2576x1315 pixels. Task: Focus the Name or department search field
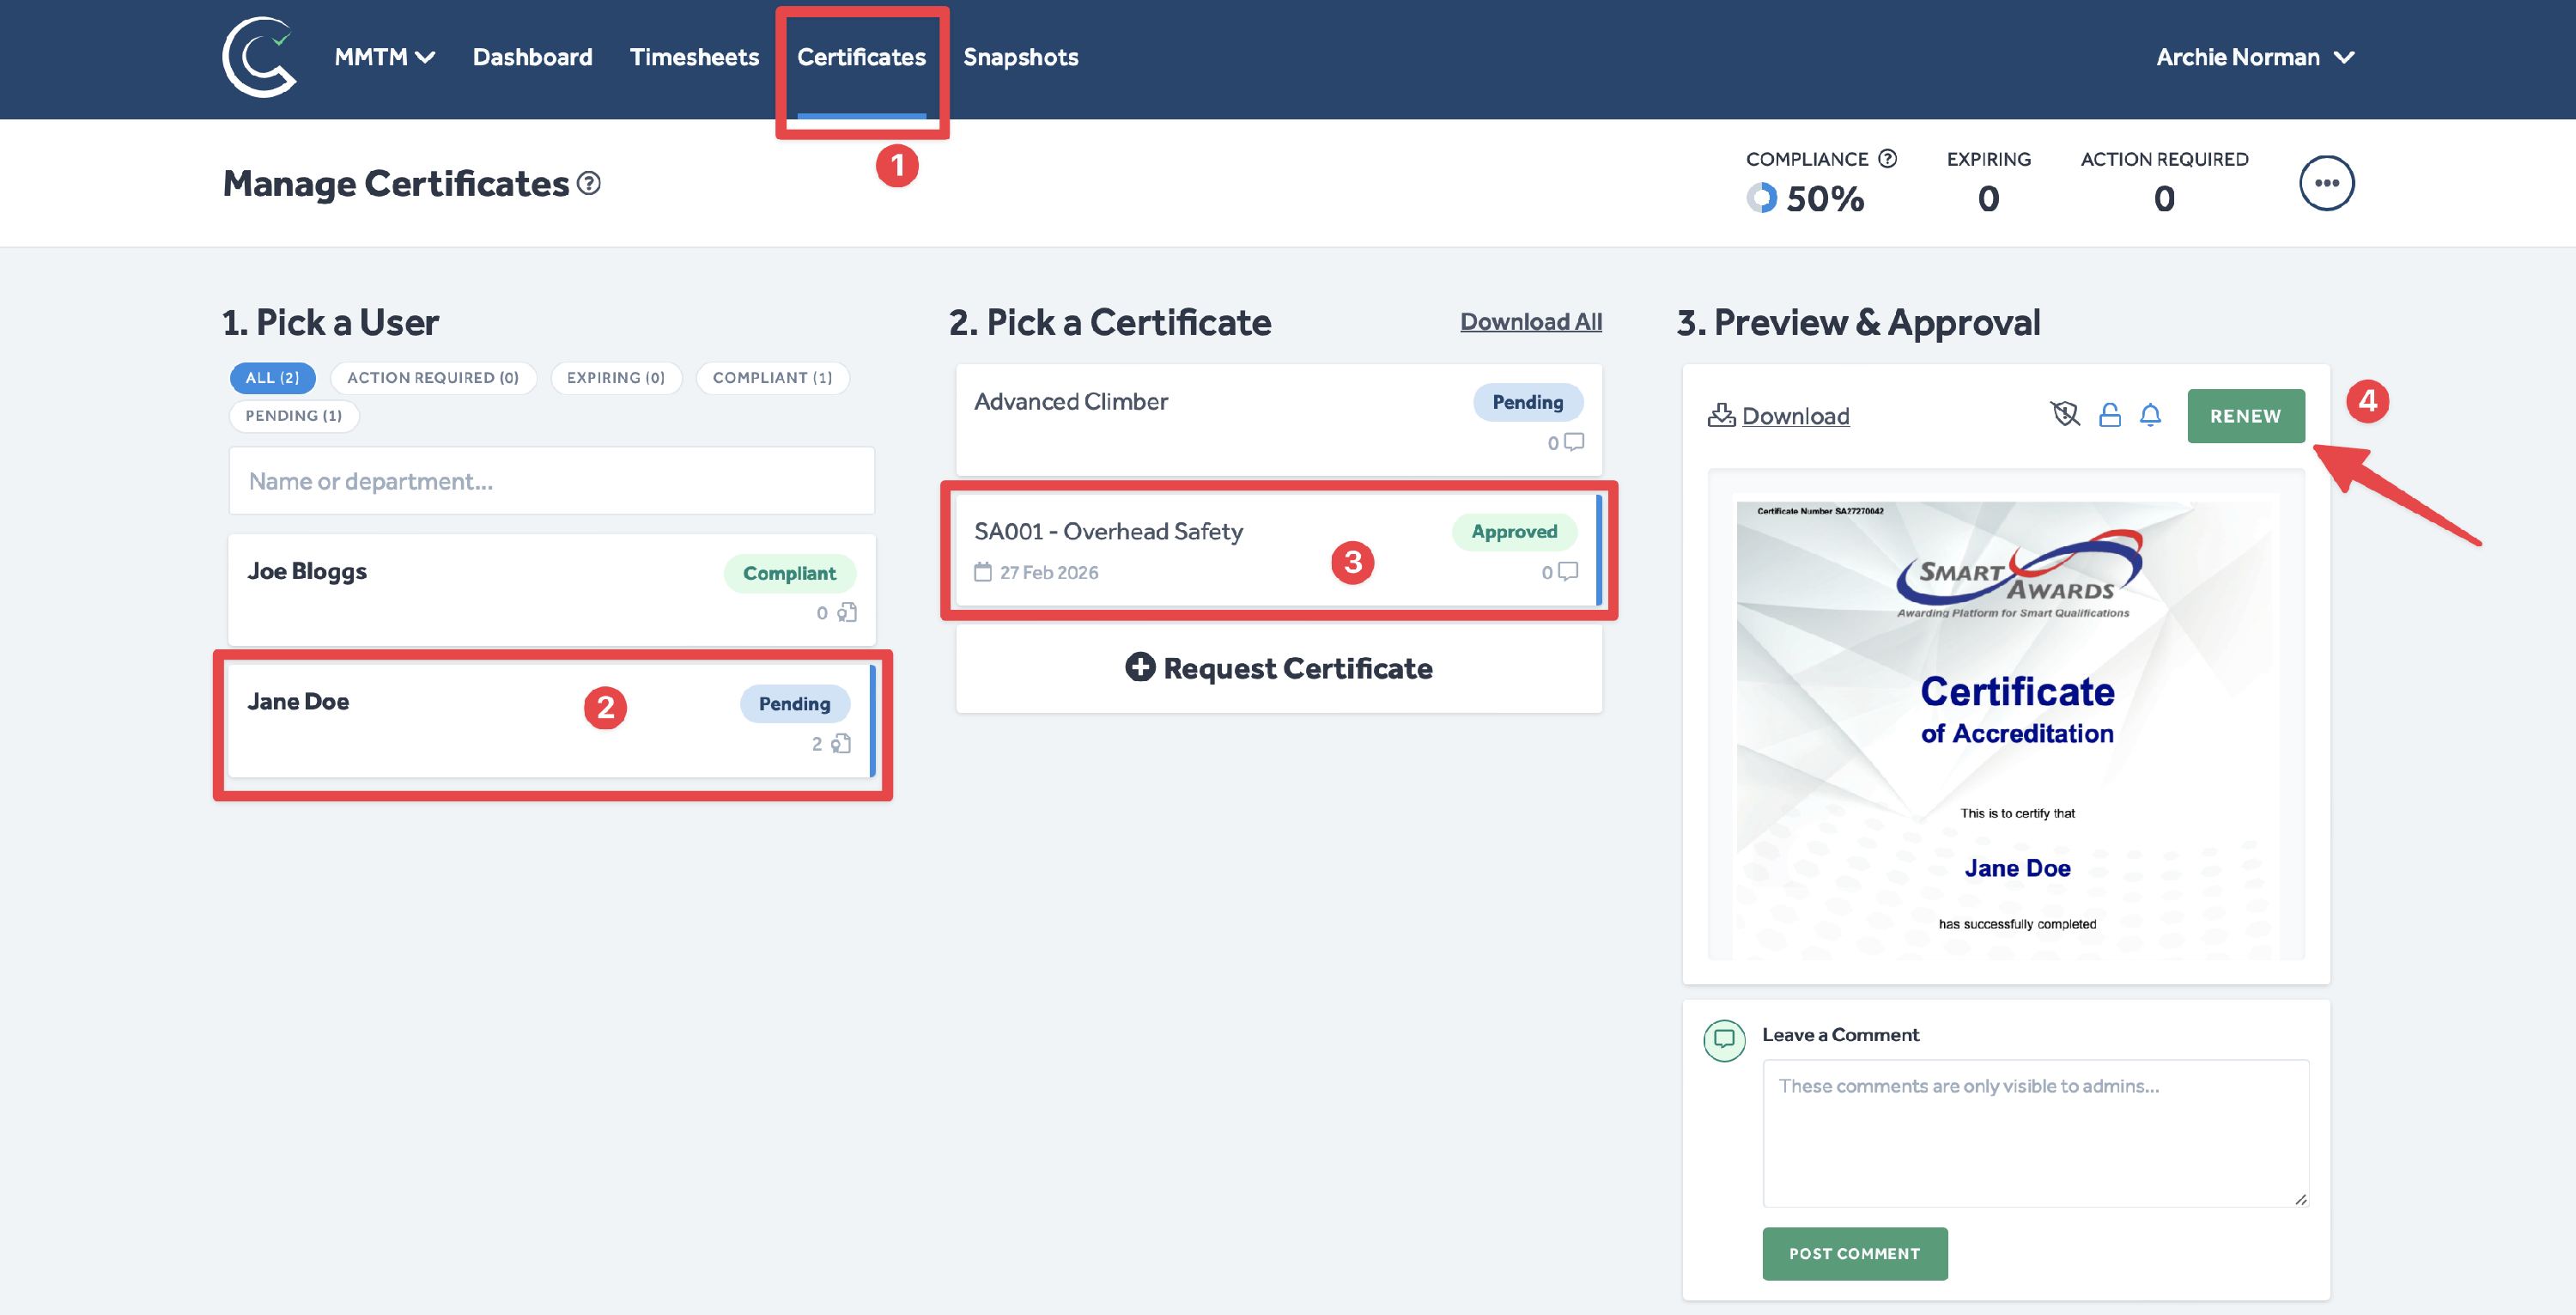coord(551,481)
